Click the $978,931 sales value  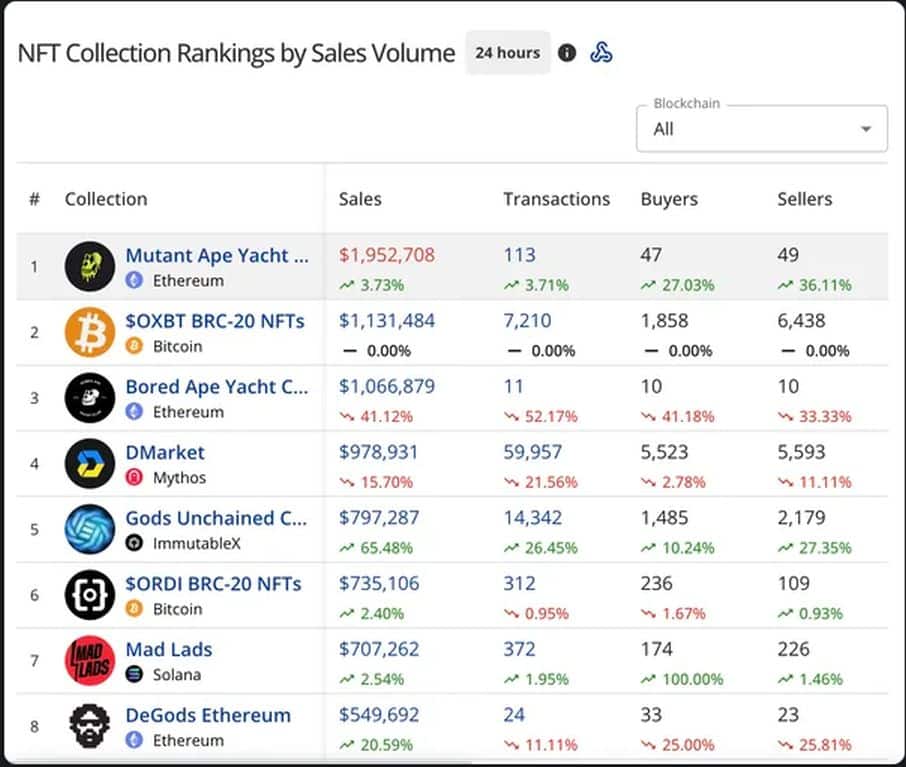(x=378, y=452)
